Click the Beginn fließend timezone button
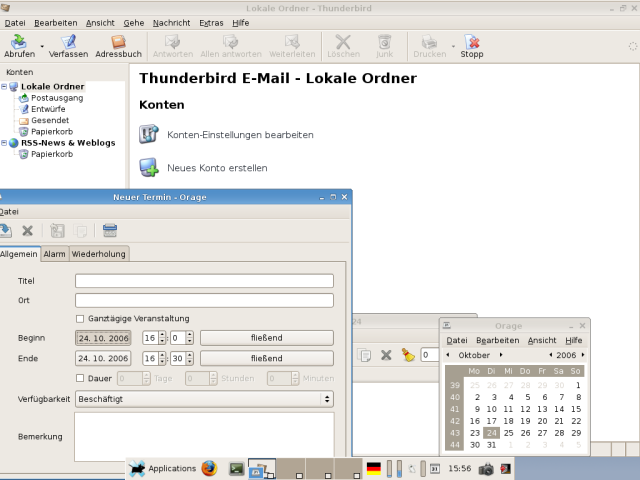The height and width of the screenshot is (480, 640). tap(267, 338)
